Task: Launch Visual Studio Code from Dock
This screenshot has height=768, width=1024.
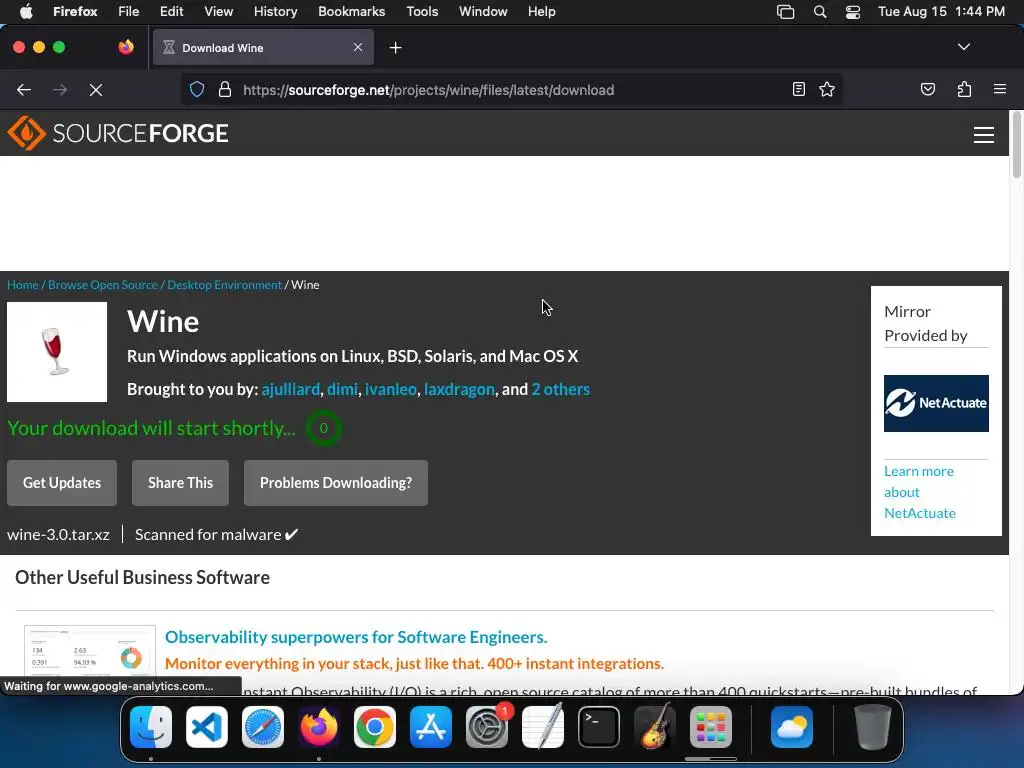Action: tap(206, 727)
